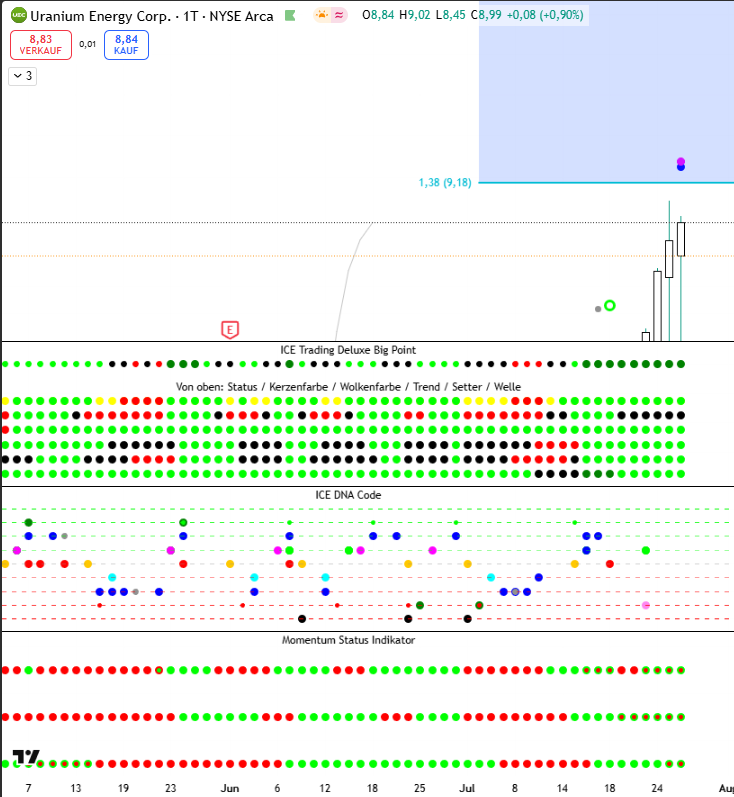The image size is (734, 797).
Task: Click the TradingView logo in bottom-left corner
Action: [26, 757]
